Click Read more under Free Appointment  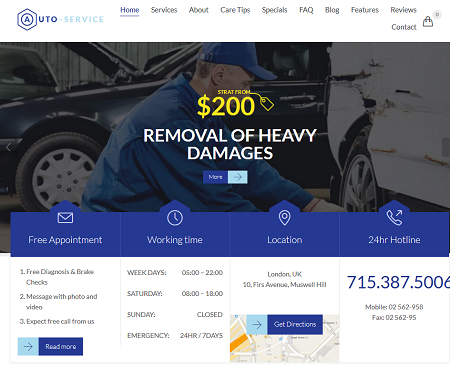(x=61, y=347)
